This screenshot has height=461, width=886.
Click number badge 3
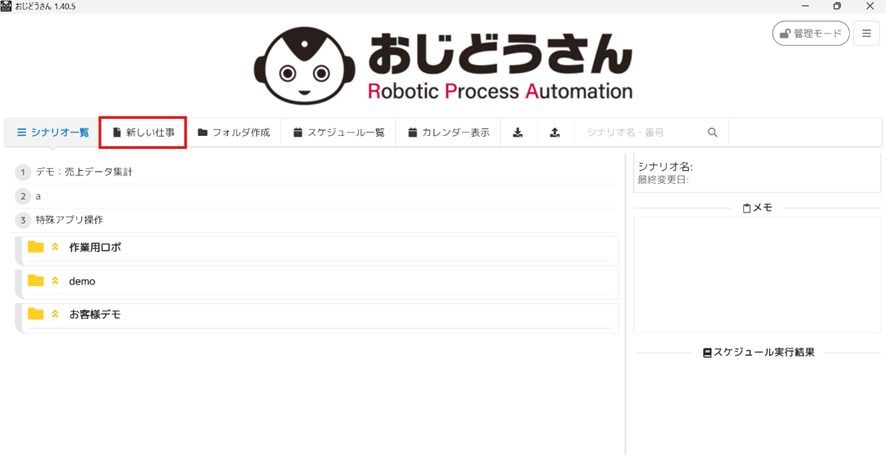coord(23,220)
